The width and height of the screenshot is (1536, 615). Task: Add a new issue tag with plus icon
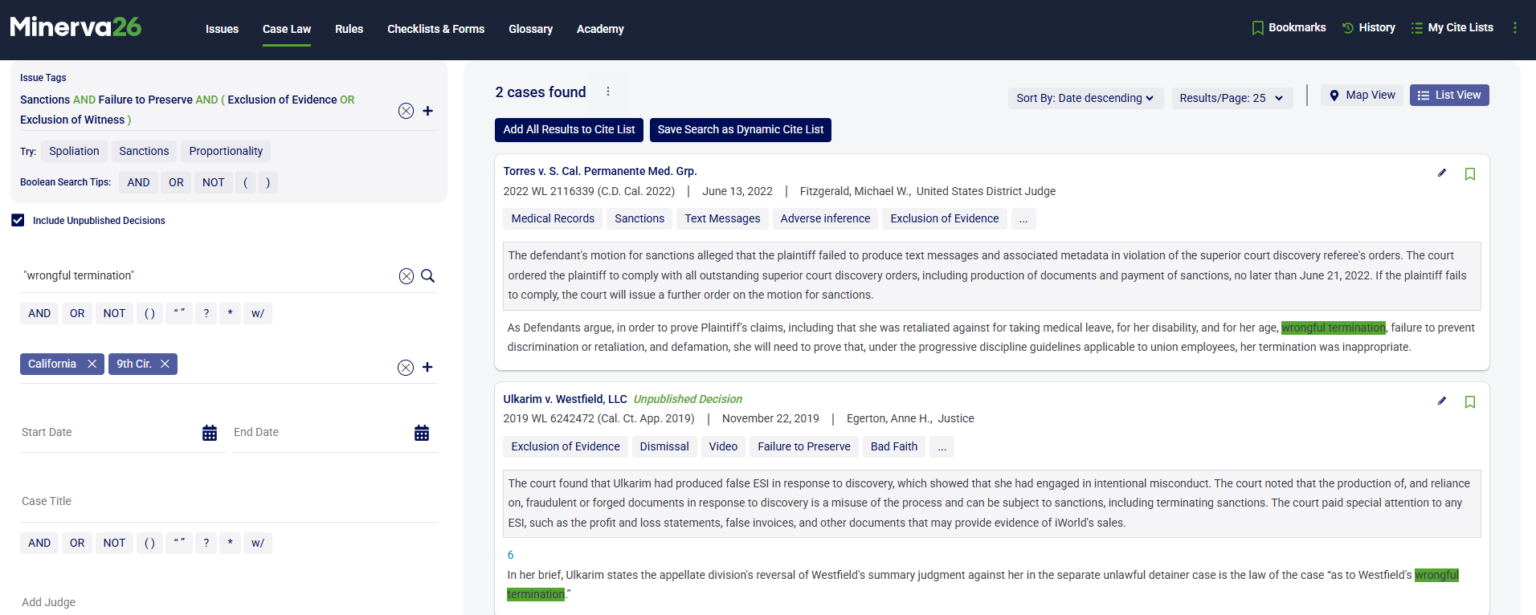428,111
